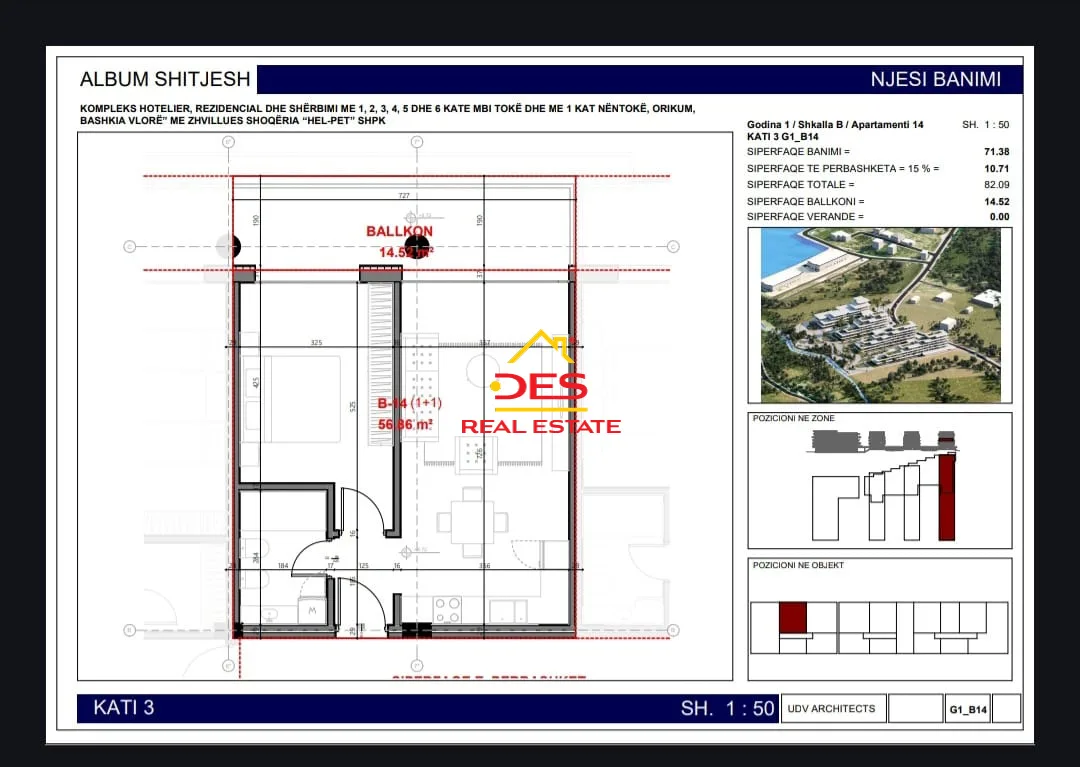This screenshot has height=767, width=1080.
Task: Click the four-burner stove symbol in the kitchen
Action: [447, 609]
